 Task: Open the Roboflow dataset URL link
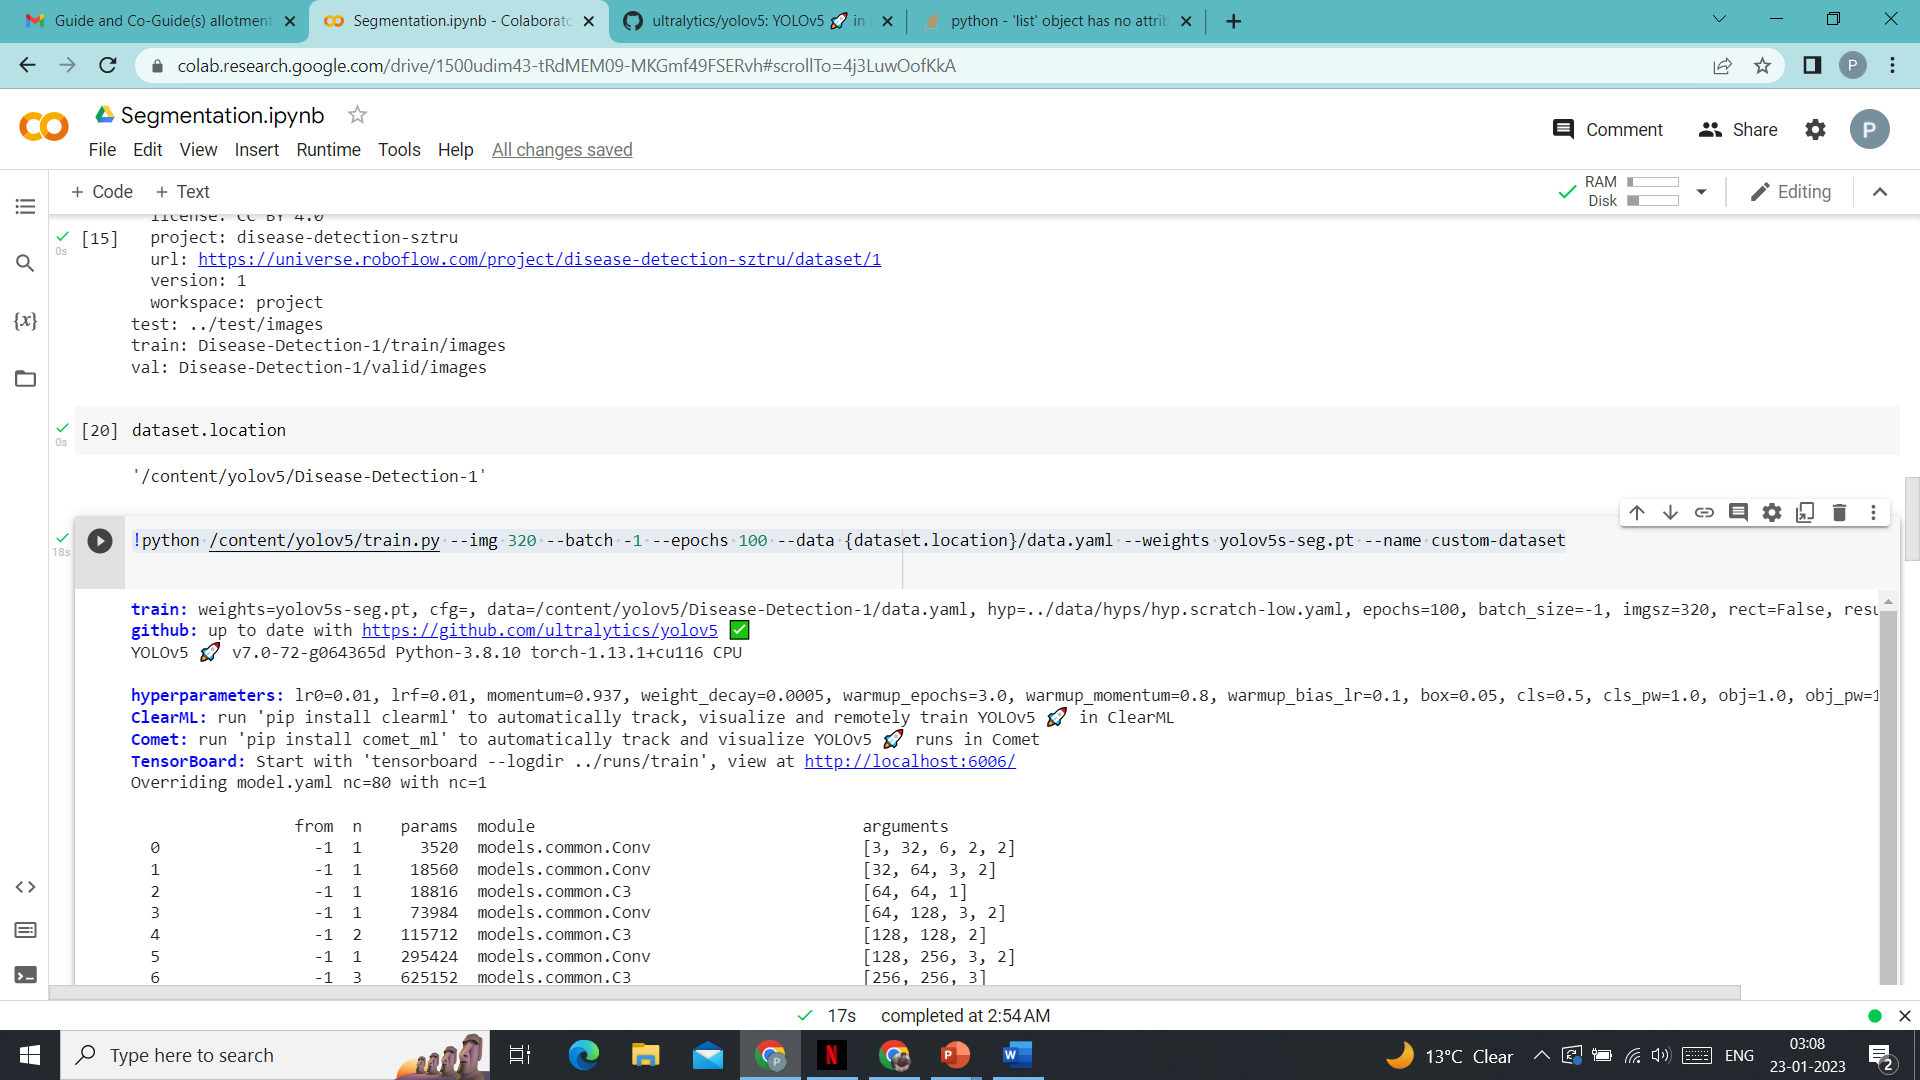coord(539,259)
